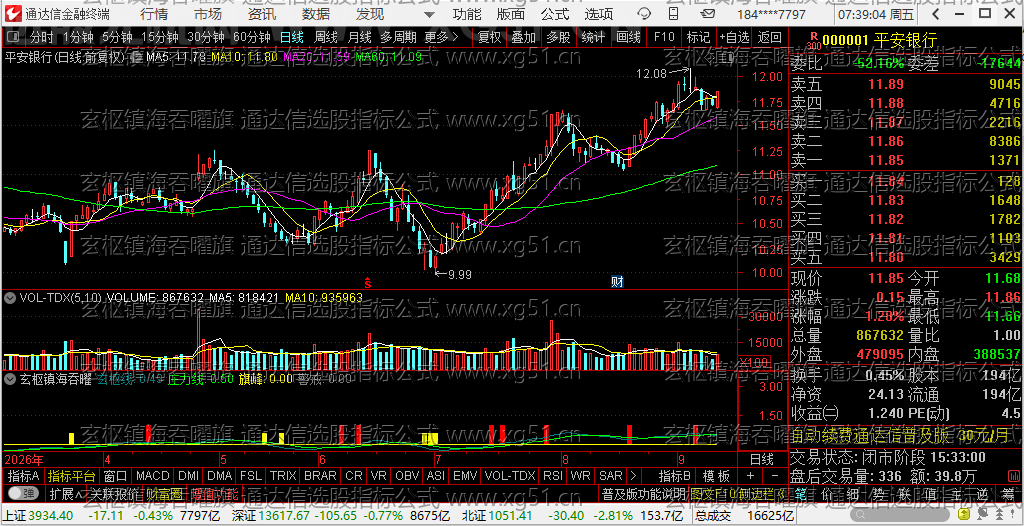The width and height of the screenshot is (1024, 526).
Task: Open the 资讯 menu
Action: click(262, 14)
